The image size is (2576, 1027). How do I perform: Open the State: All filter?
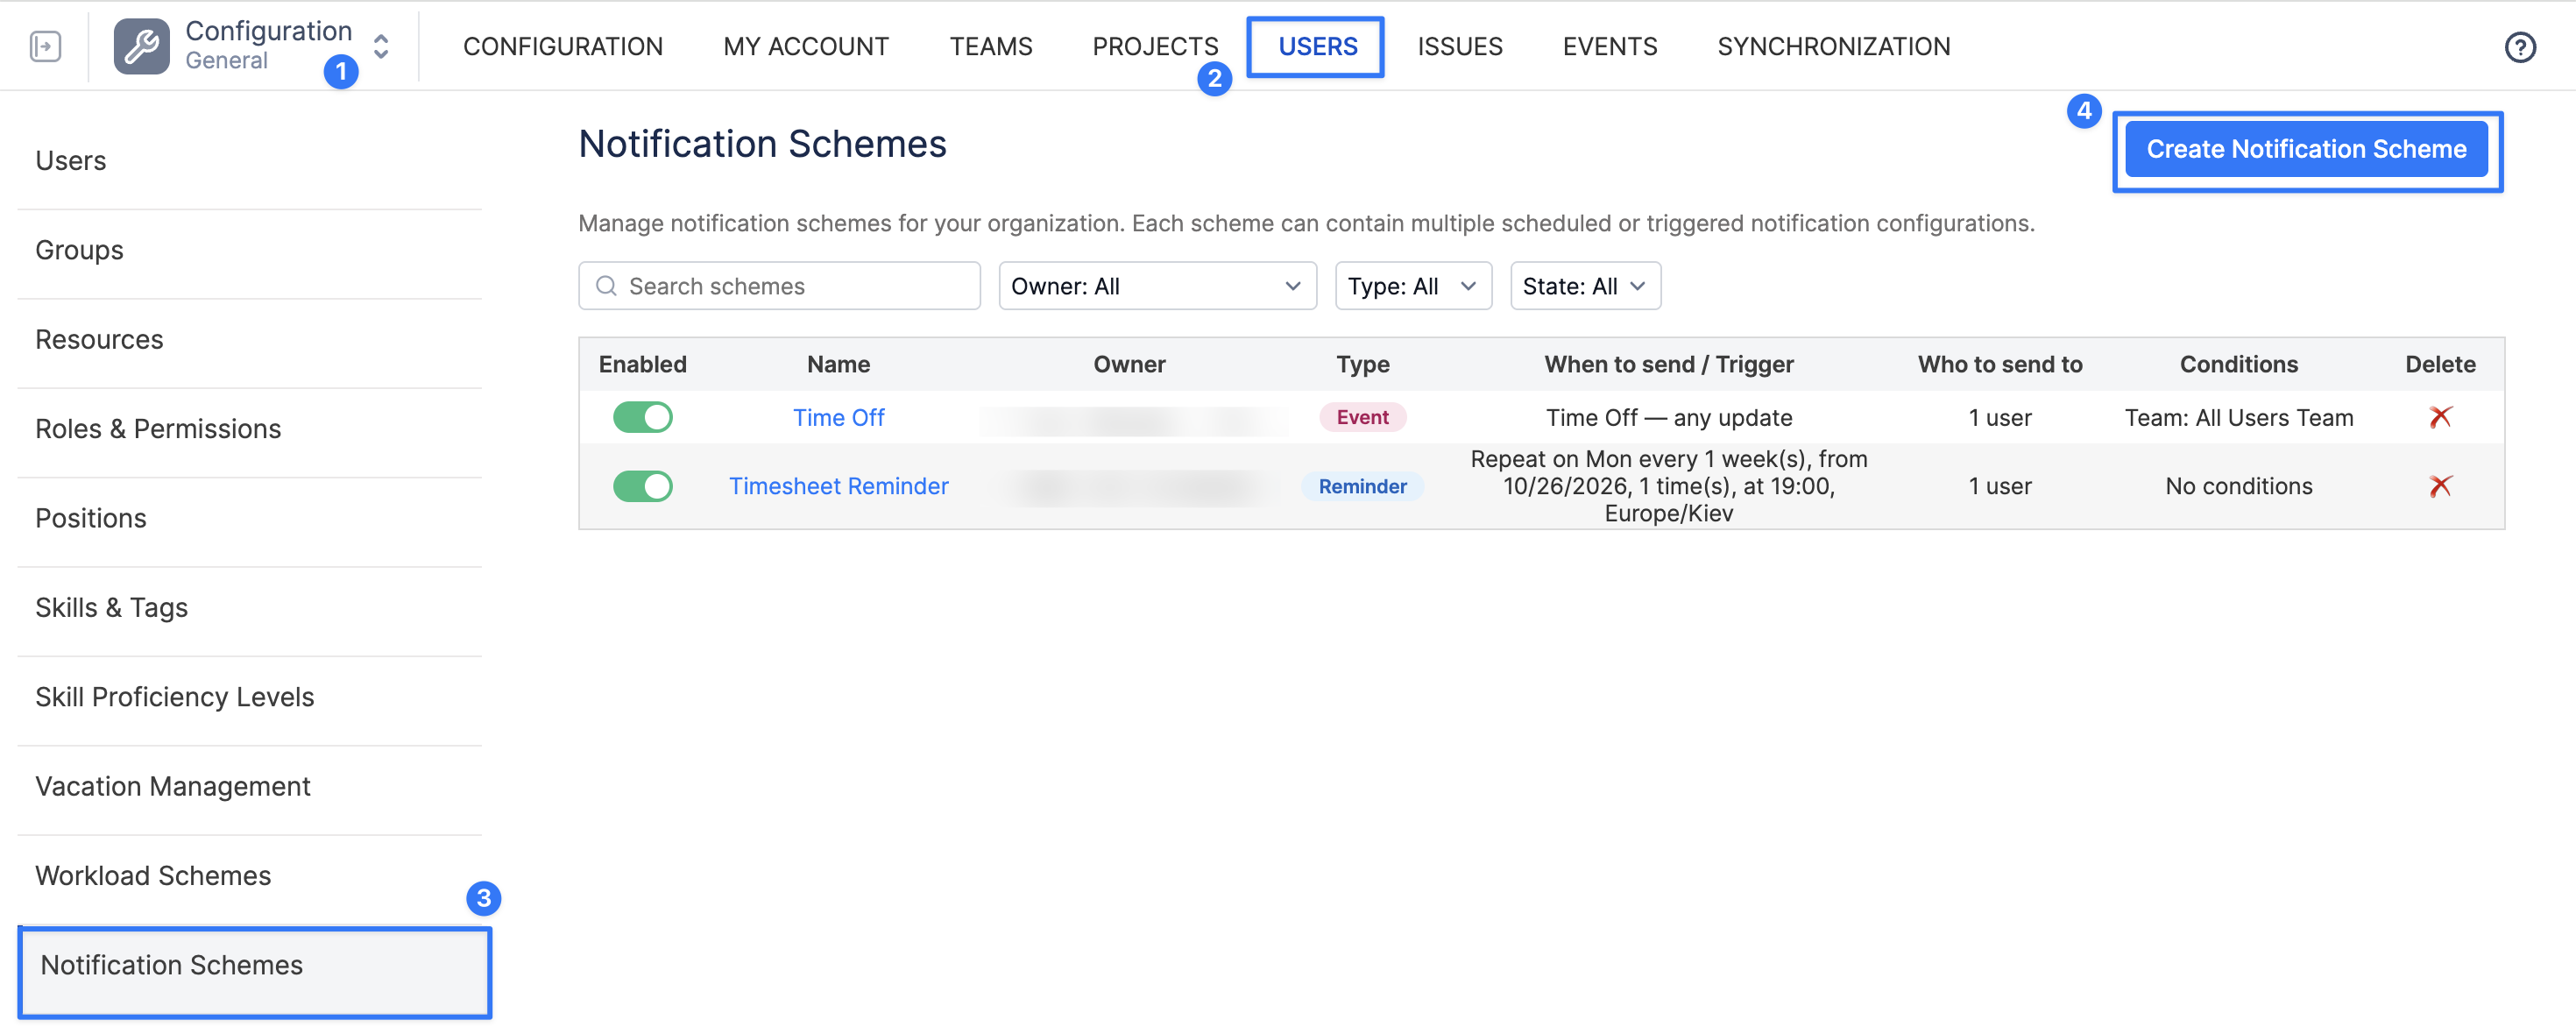(x=1585, y=286)
